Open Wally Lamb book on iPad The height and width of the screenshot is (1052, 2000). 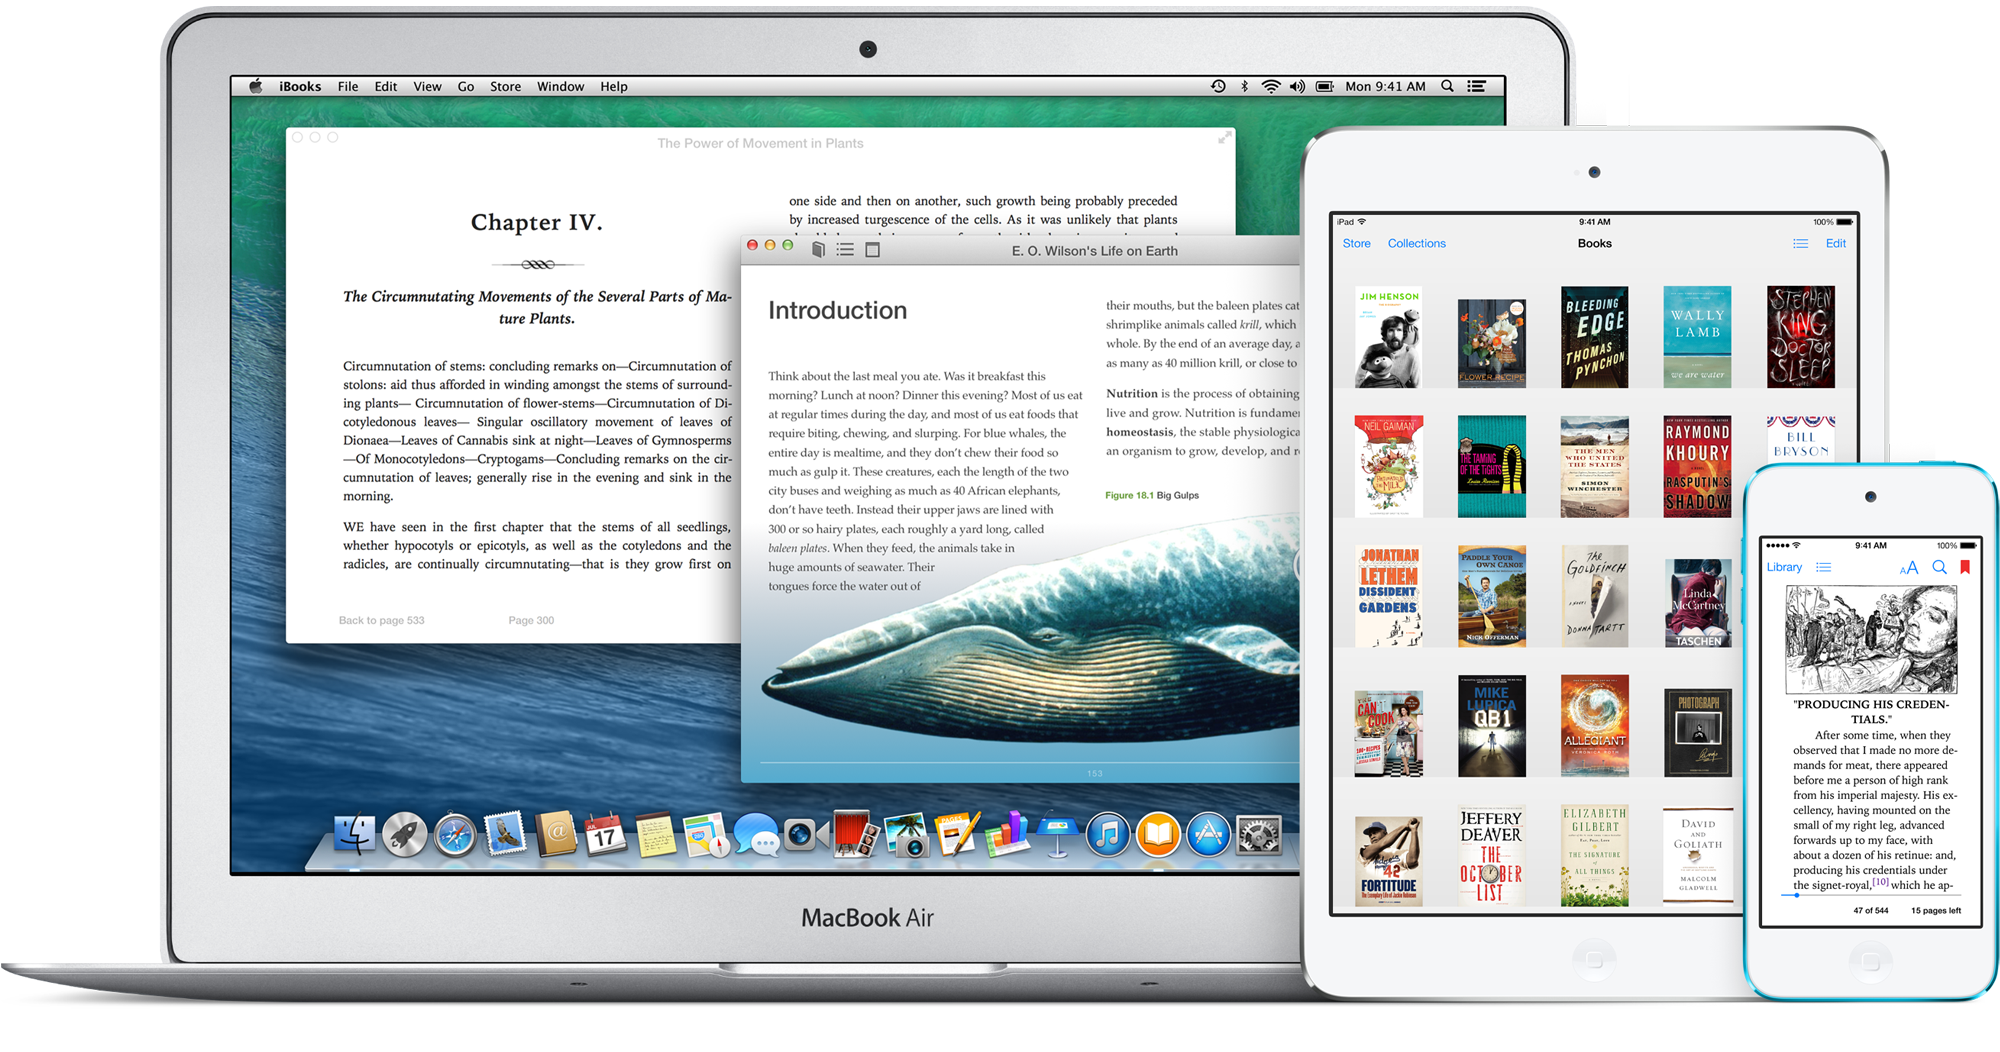coord(1697,337)
